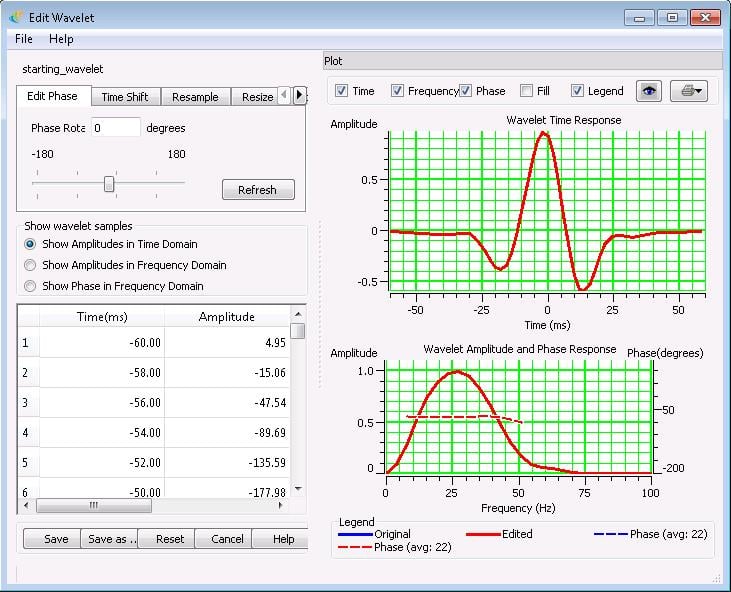Click the Amplitude column header
The width and height of the screenshot is (731, 592).
pyautogui.click(x=227, y=317)
